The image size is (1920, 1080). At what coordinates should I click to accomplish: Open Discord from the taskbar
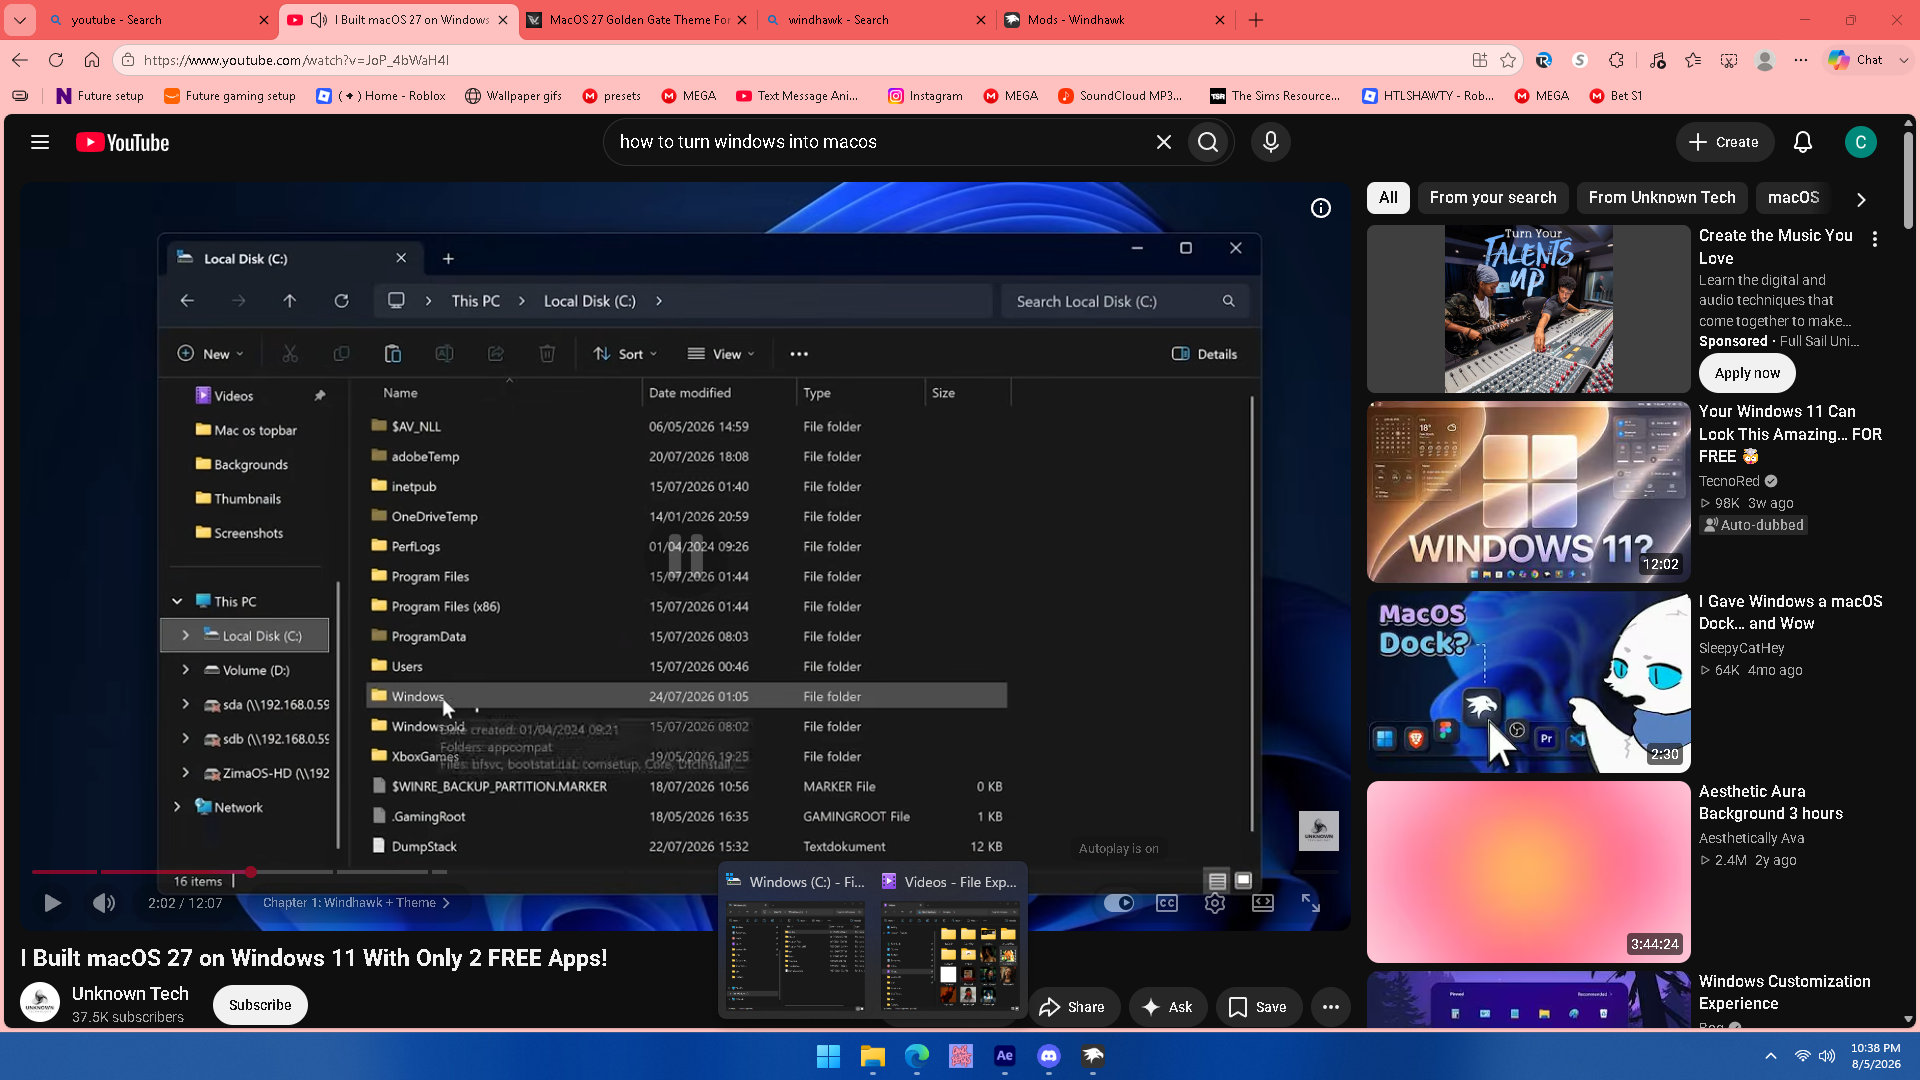1048,1056
